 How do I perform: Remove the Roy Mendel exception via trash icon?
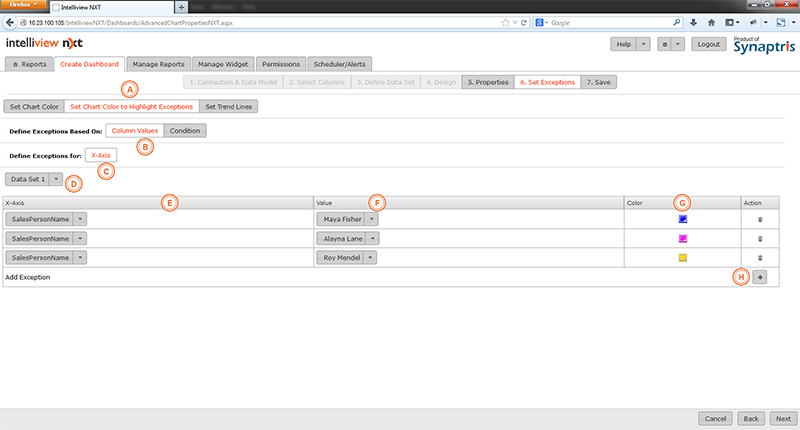pyautogui.click(x=760, y=258)
